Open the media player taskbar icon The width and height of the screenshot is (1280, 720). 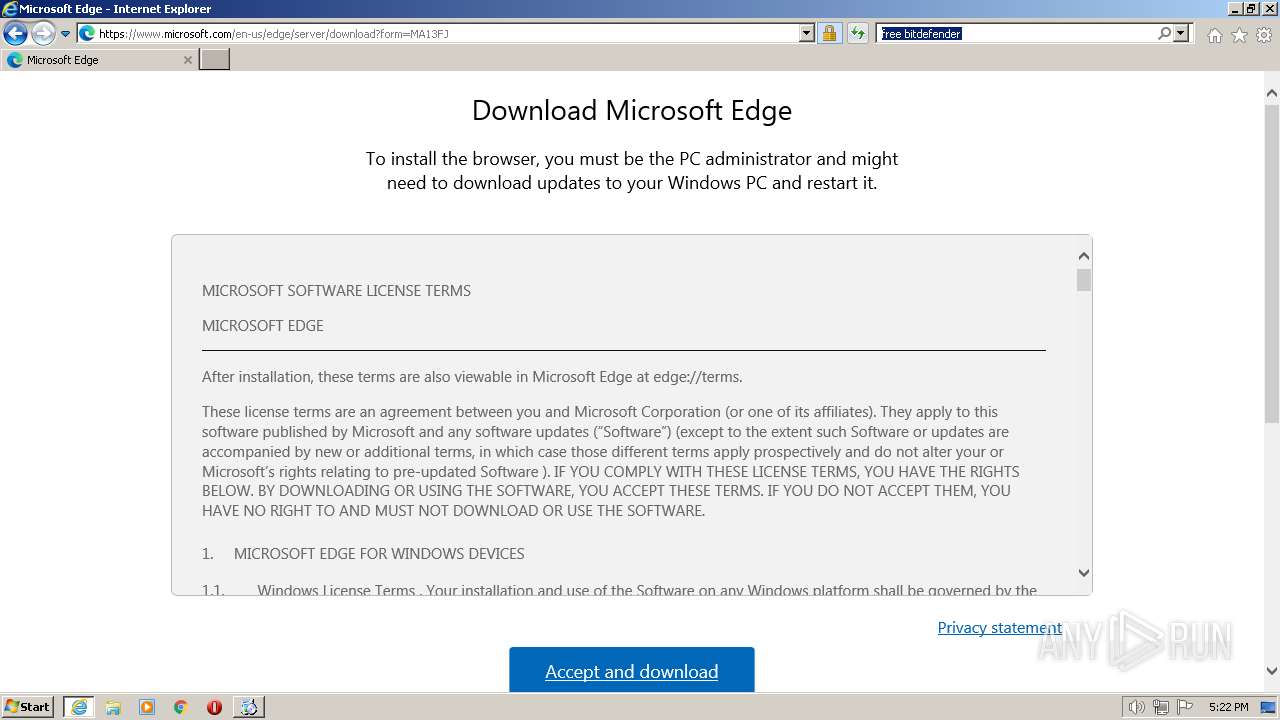147,707
